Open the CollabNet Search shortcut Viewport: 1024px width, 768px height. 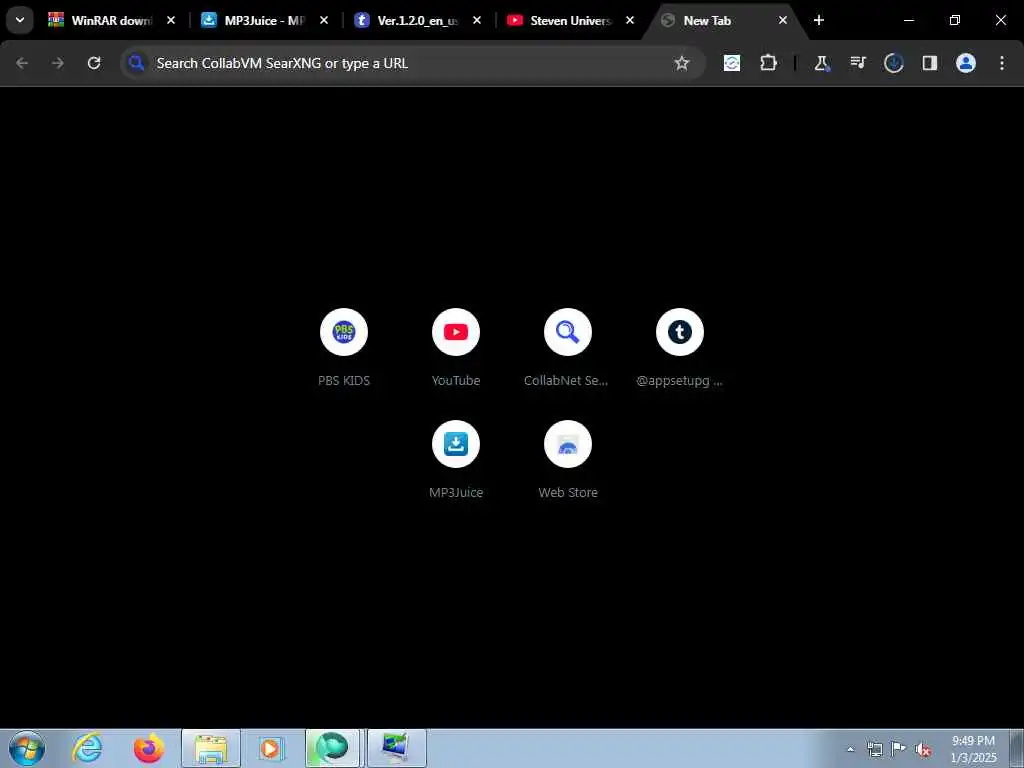568,332
